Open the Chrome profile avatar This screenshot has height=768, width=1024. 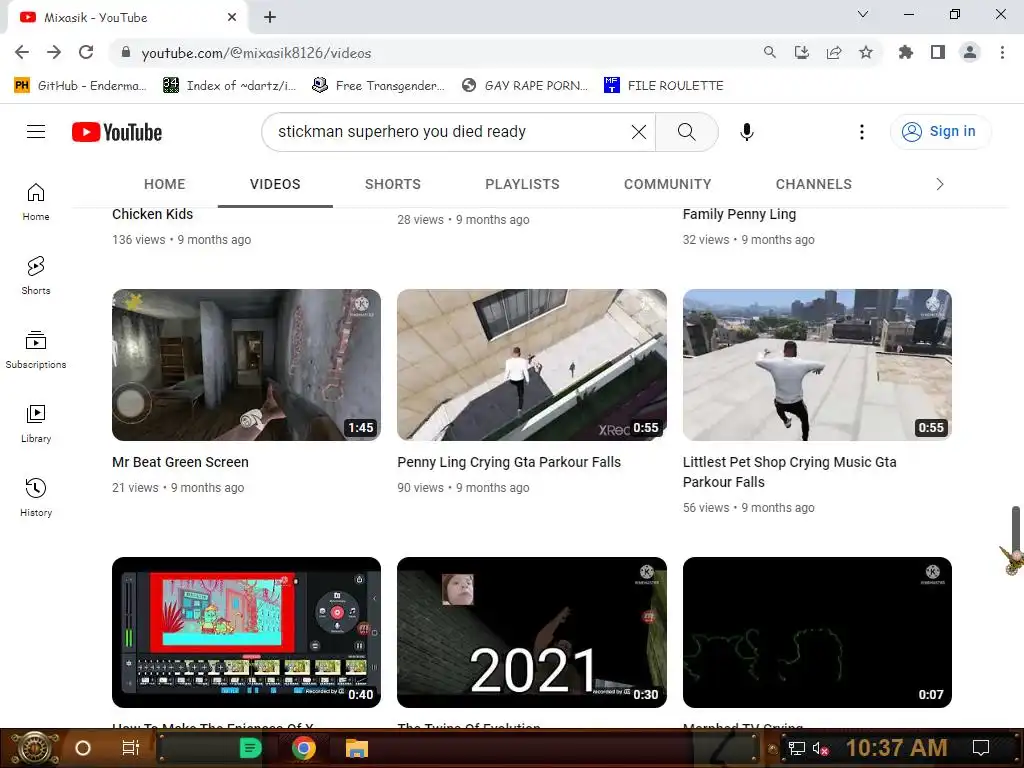(x=970, y=52)
